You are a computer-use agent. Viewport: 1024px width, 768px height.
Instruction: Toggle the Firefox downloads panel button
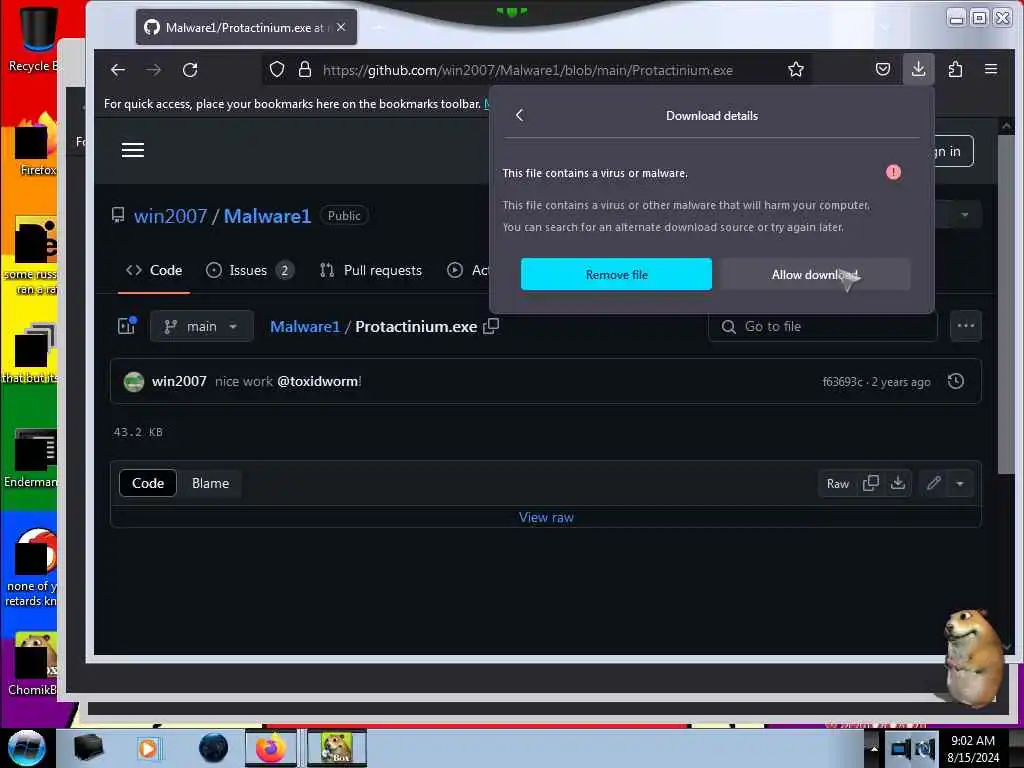tap(918, 69)
